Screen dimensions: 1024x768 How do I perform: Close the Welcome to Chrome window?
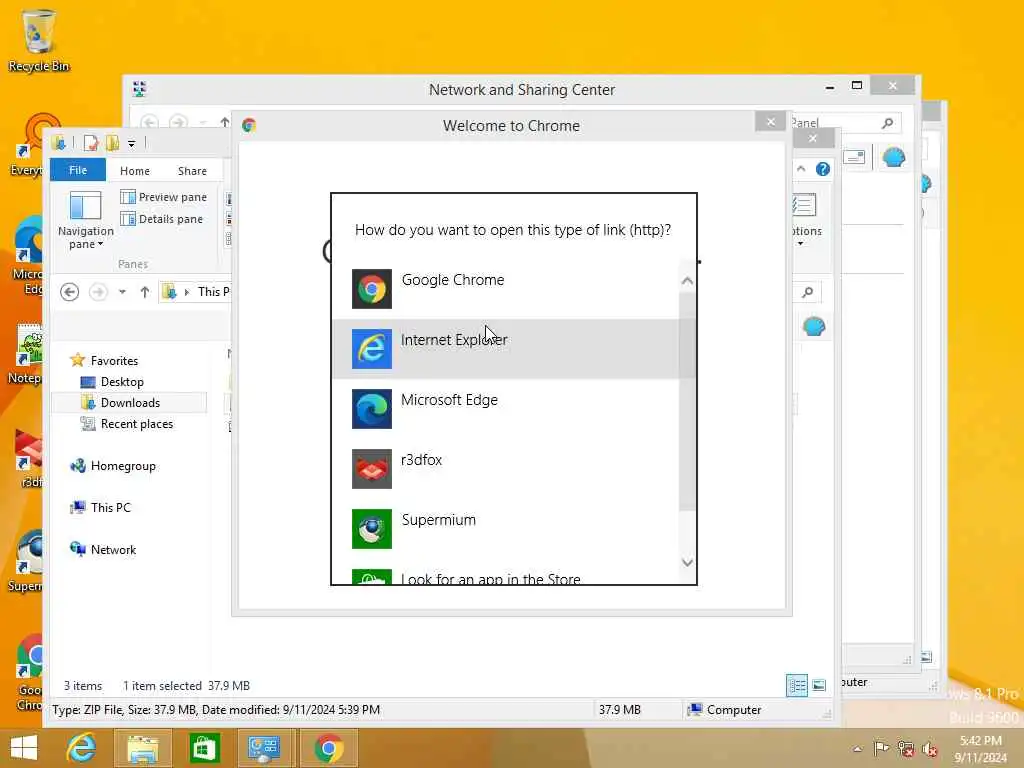click(771, 121)
